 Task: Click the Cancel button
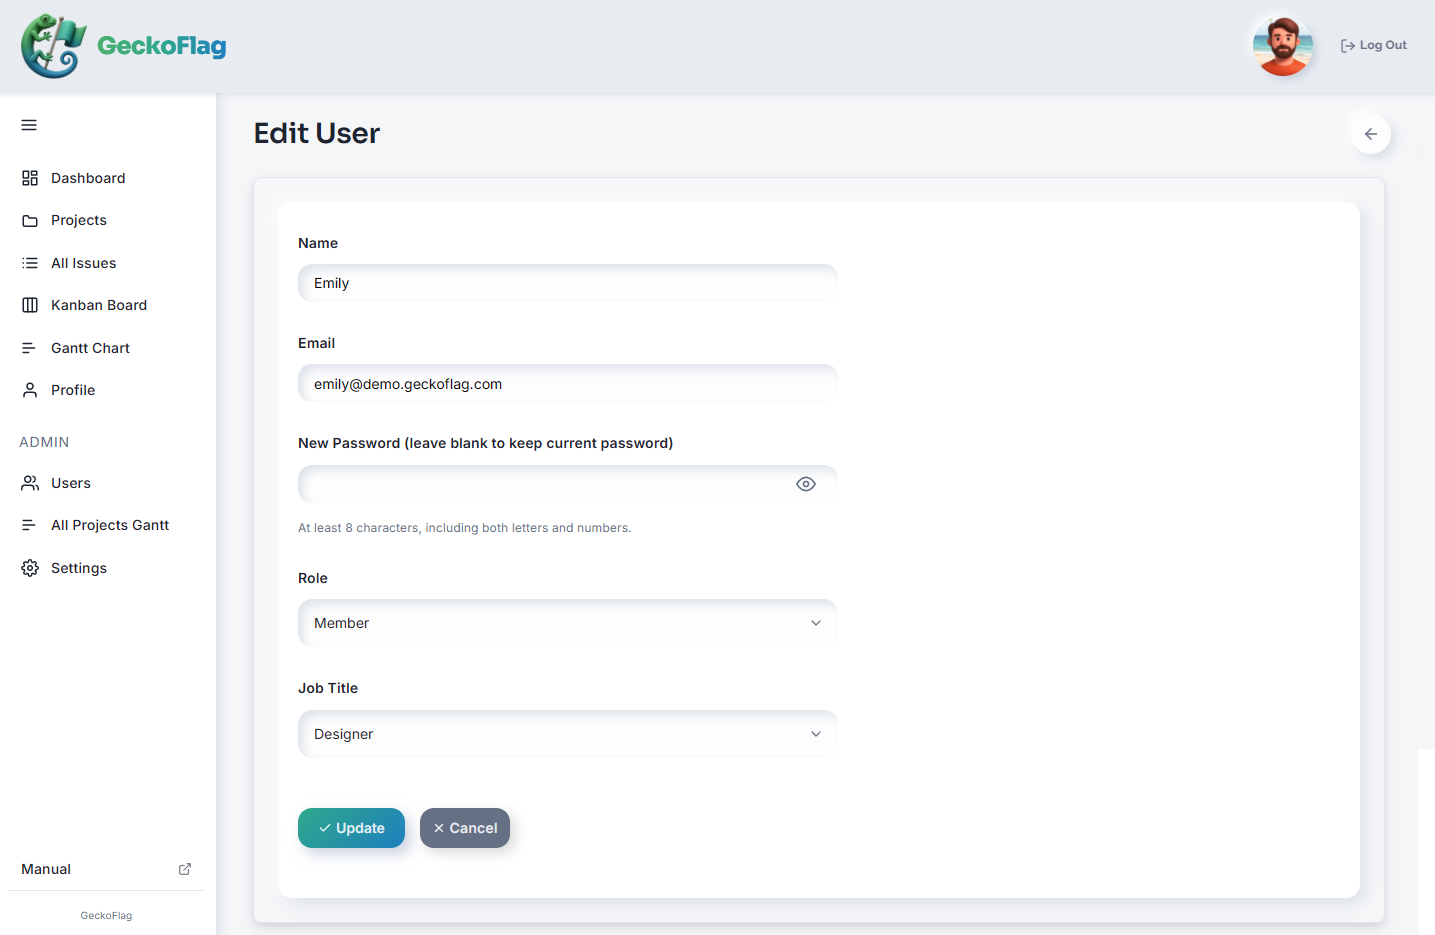[x=465, y=828]
